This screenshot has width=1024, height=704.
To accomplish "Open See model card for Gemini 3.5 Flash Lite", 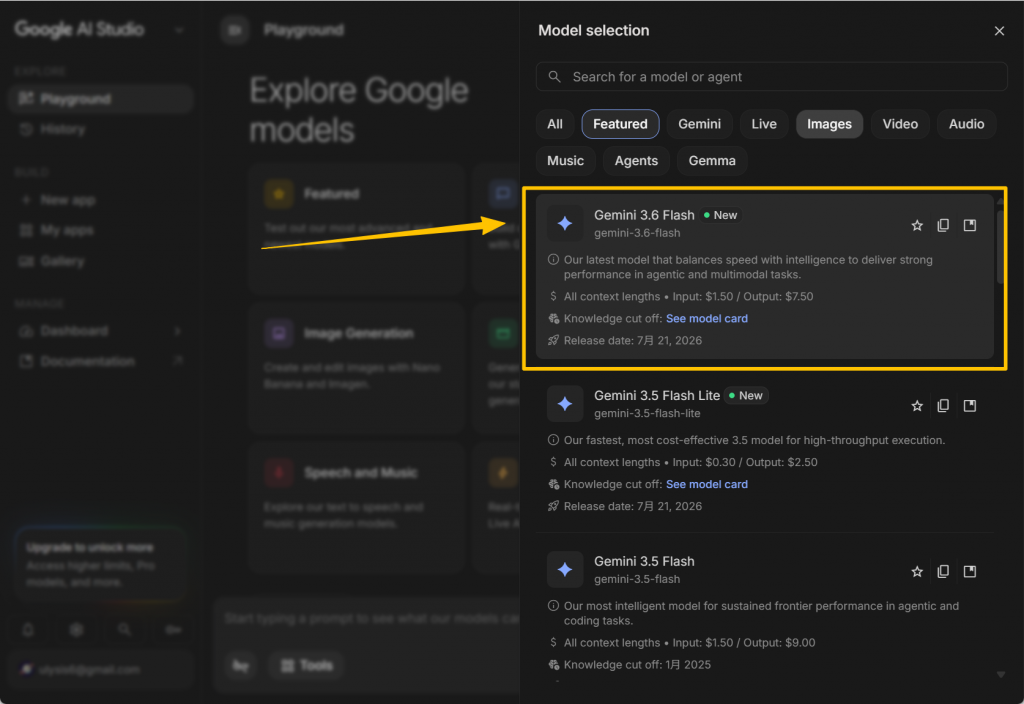I will [707, 485].
